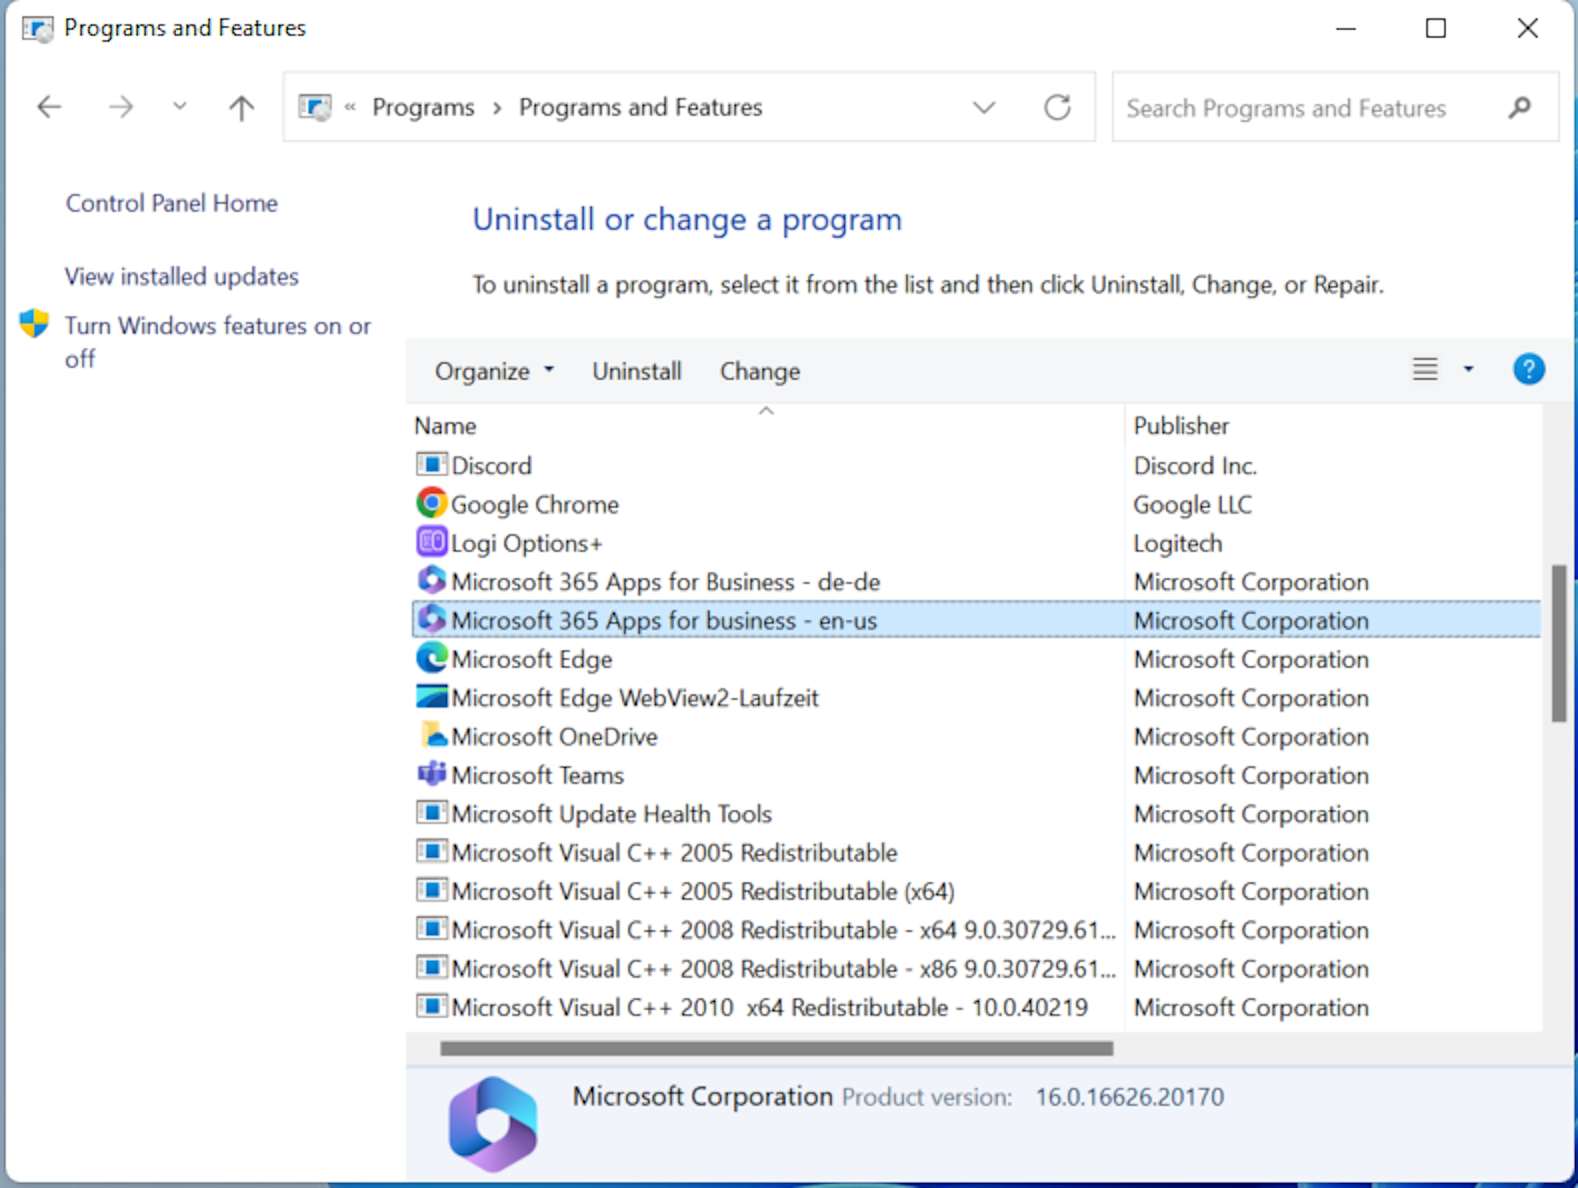Click the Up one level arrow

pyautogui.click(x=241, y=107)
